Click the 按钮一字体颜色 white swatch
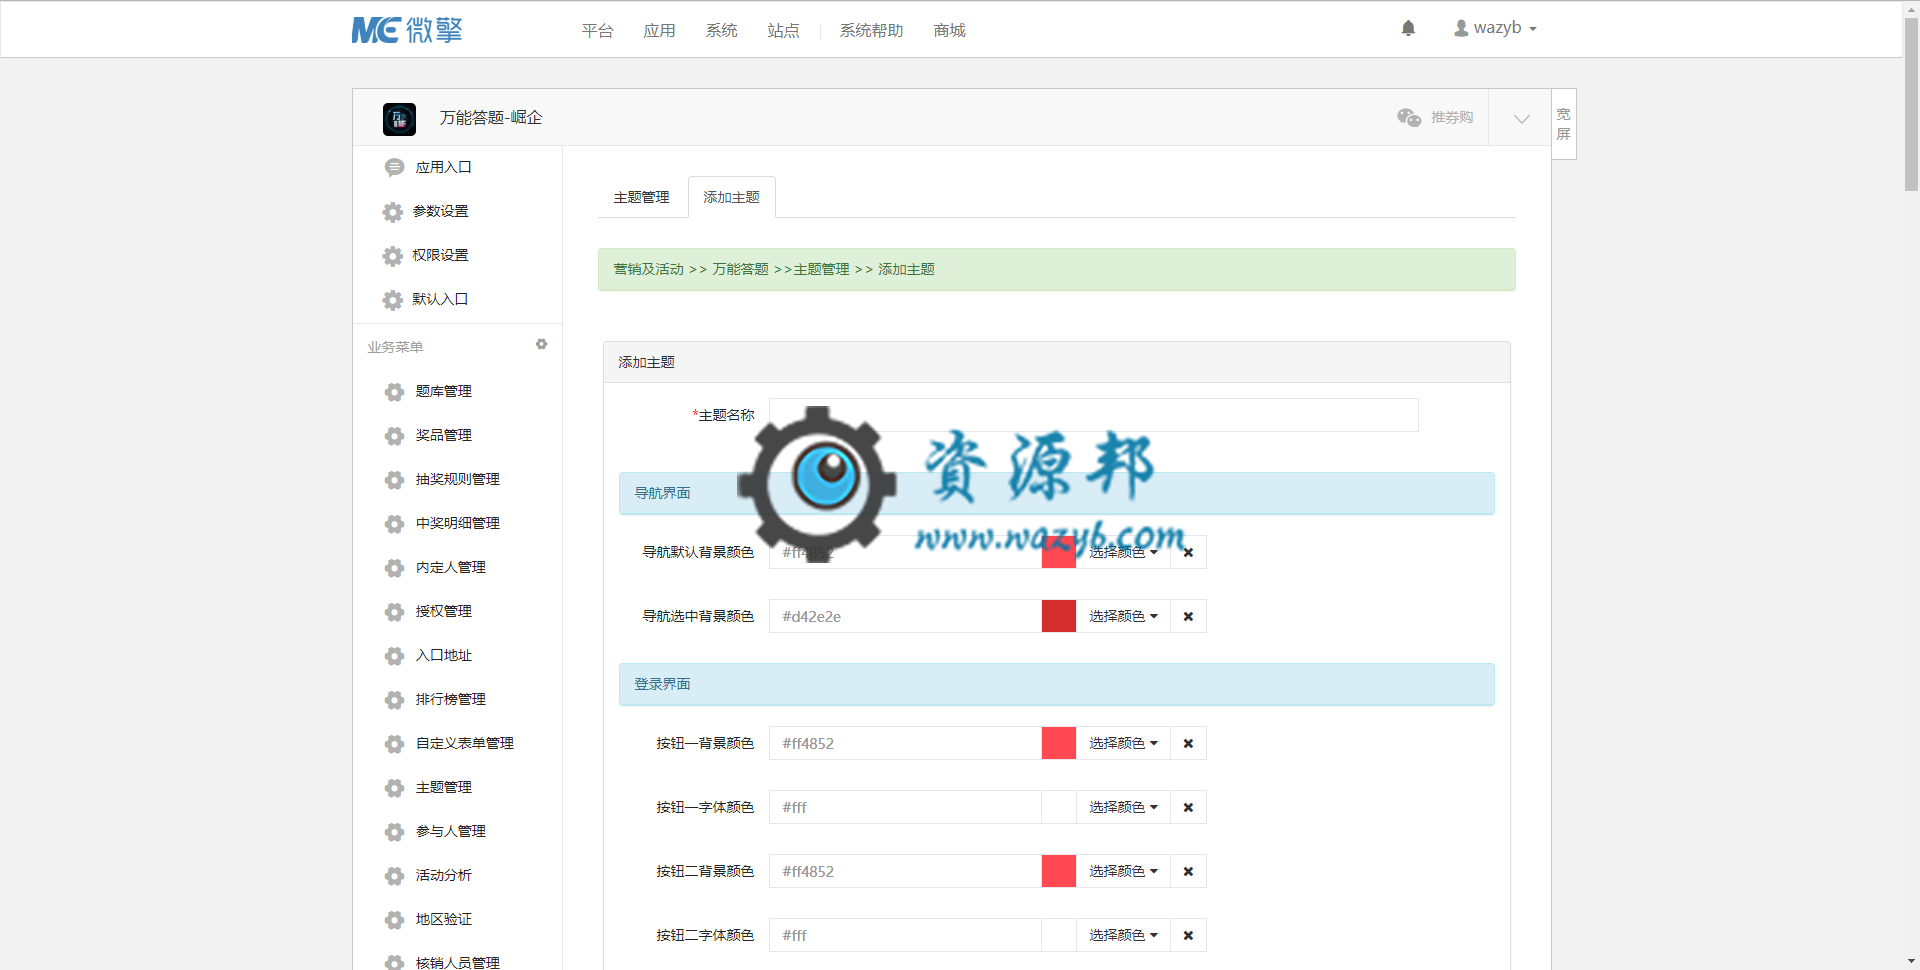Screen dimensions: 1920x970 1058,807
